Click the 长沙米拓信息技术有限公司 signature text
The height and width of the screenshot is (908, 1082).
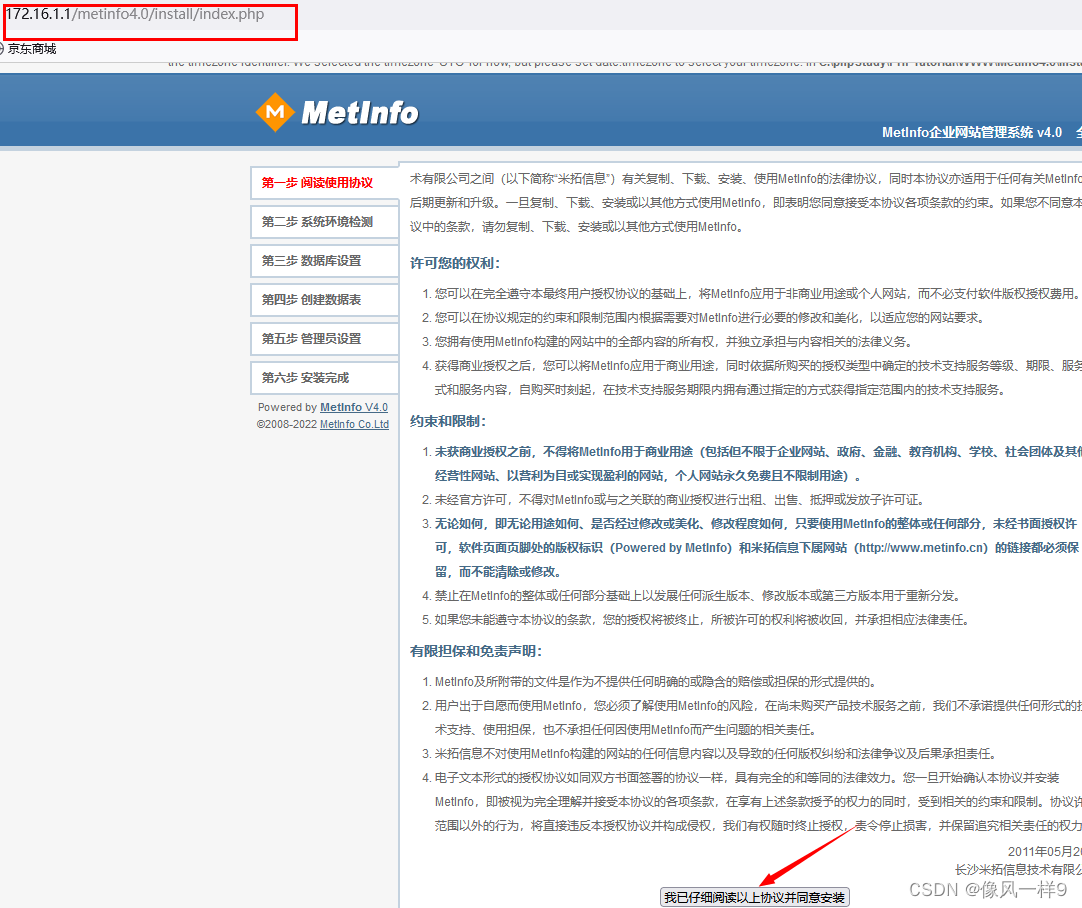(x=1018, y=869)
